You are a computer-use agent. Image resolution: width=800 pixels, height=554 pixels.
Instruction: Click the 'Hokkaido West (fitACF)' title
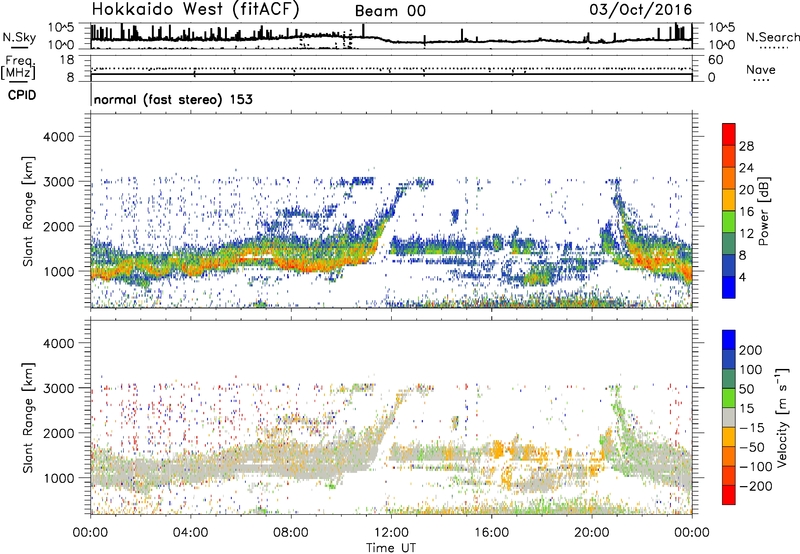pyautogui.click(x=195, y=9)
